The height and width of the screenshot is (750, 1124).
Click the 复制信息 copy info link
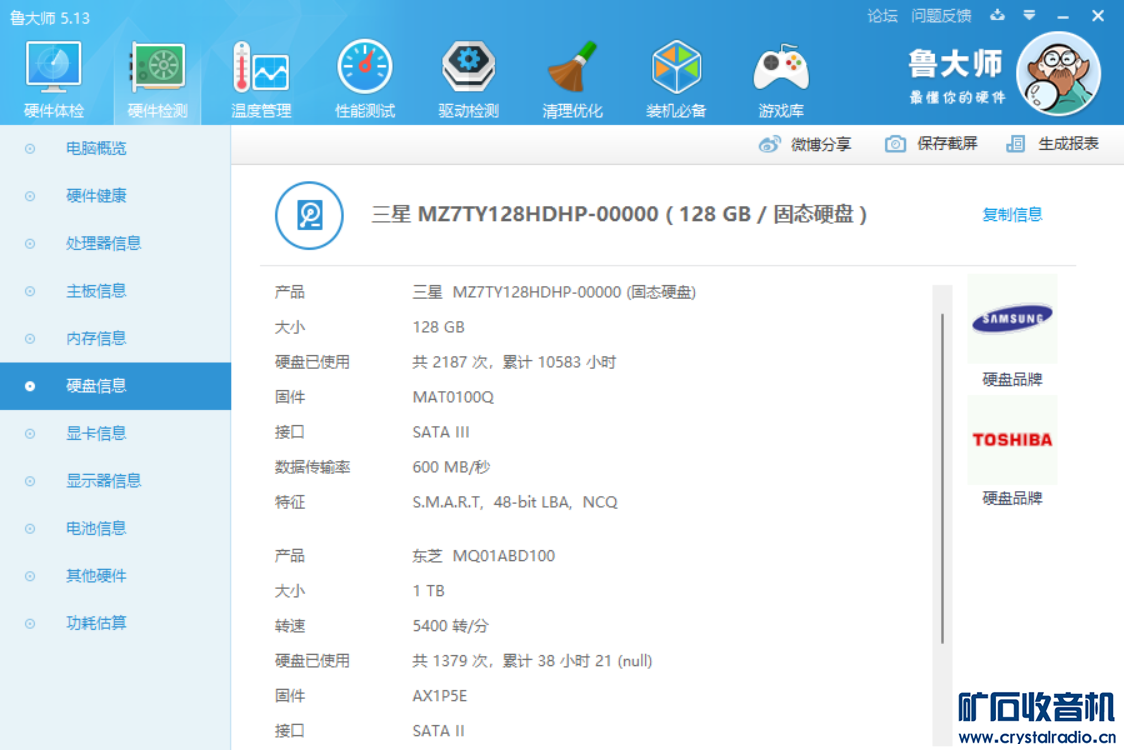click(x=1012, y=214)
